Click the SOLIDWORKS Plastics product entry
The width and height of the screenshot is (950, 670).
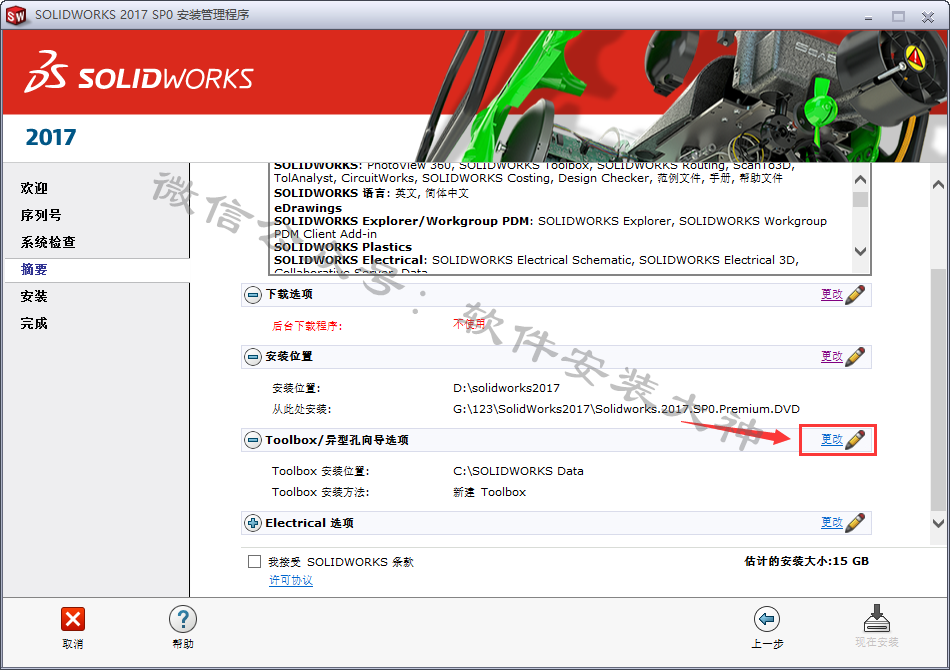343,247
